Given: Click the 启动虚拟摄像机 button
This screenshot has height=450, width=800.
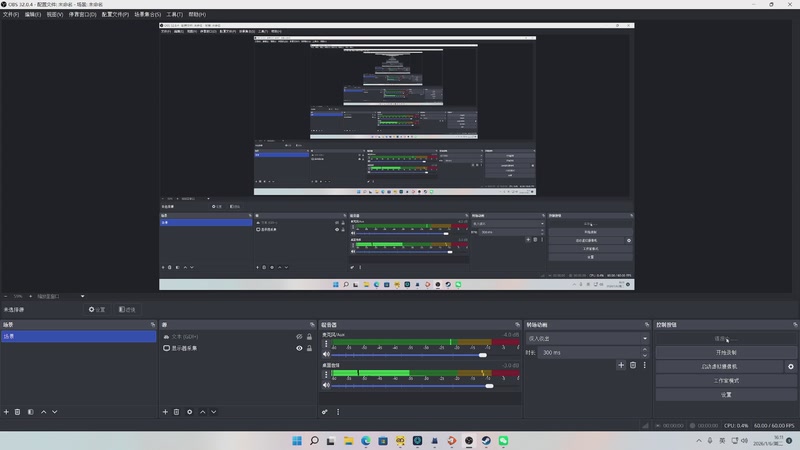Looking at the screenshot, I should click(719, 366).
